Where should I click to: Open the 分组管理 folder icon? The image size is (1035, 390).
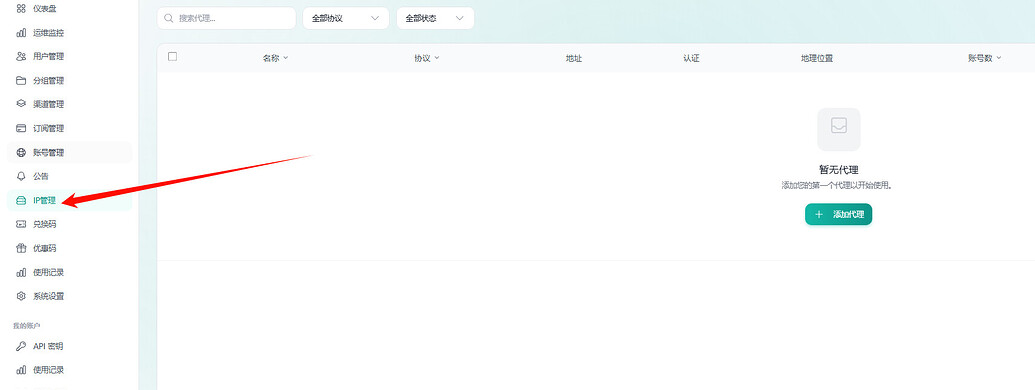(21, 81)
